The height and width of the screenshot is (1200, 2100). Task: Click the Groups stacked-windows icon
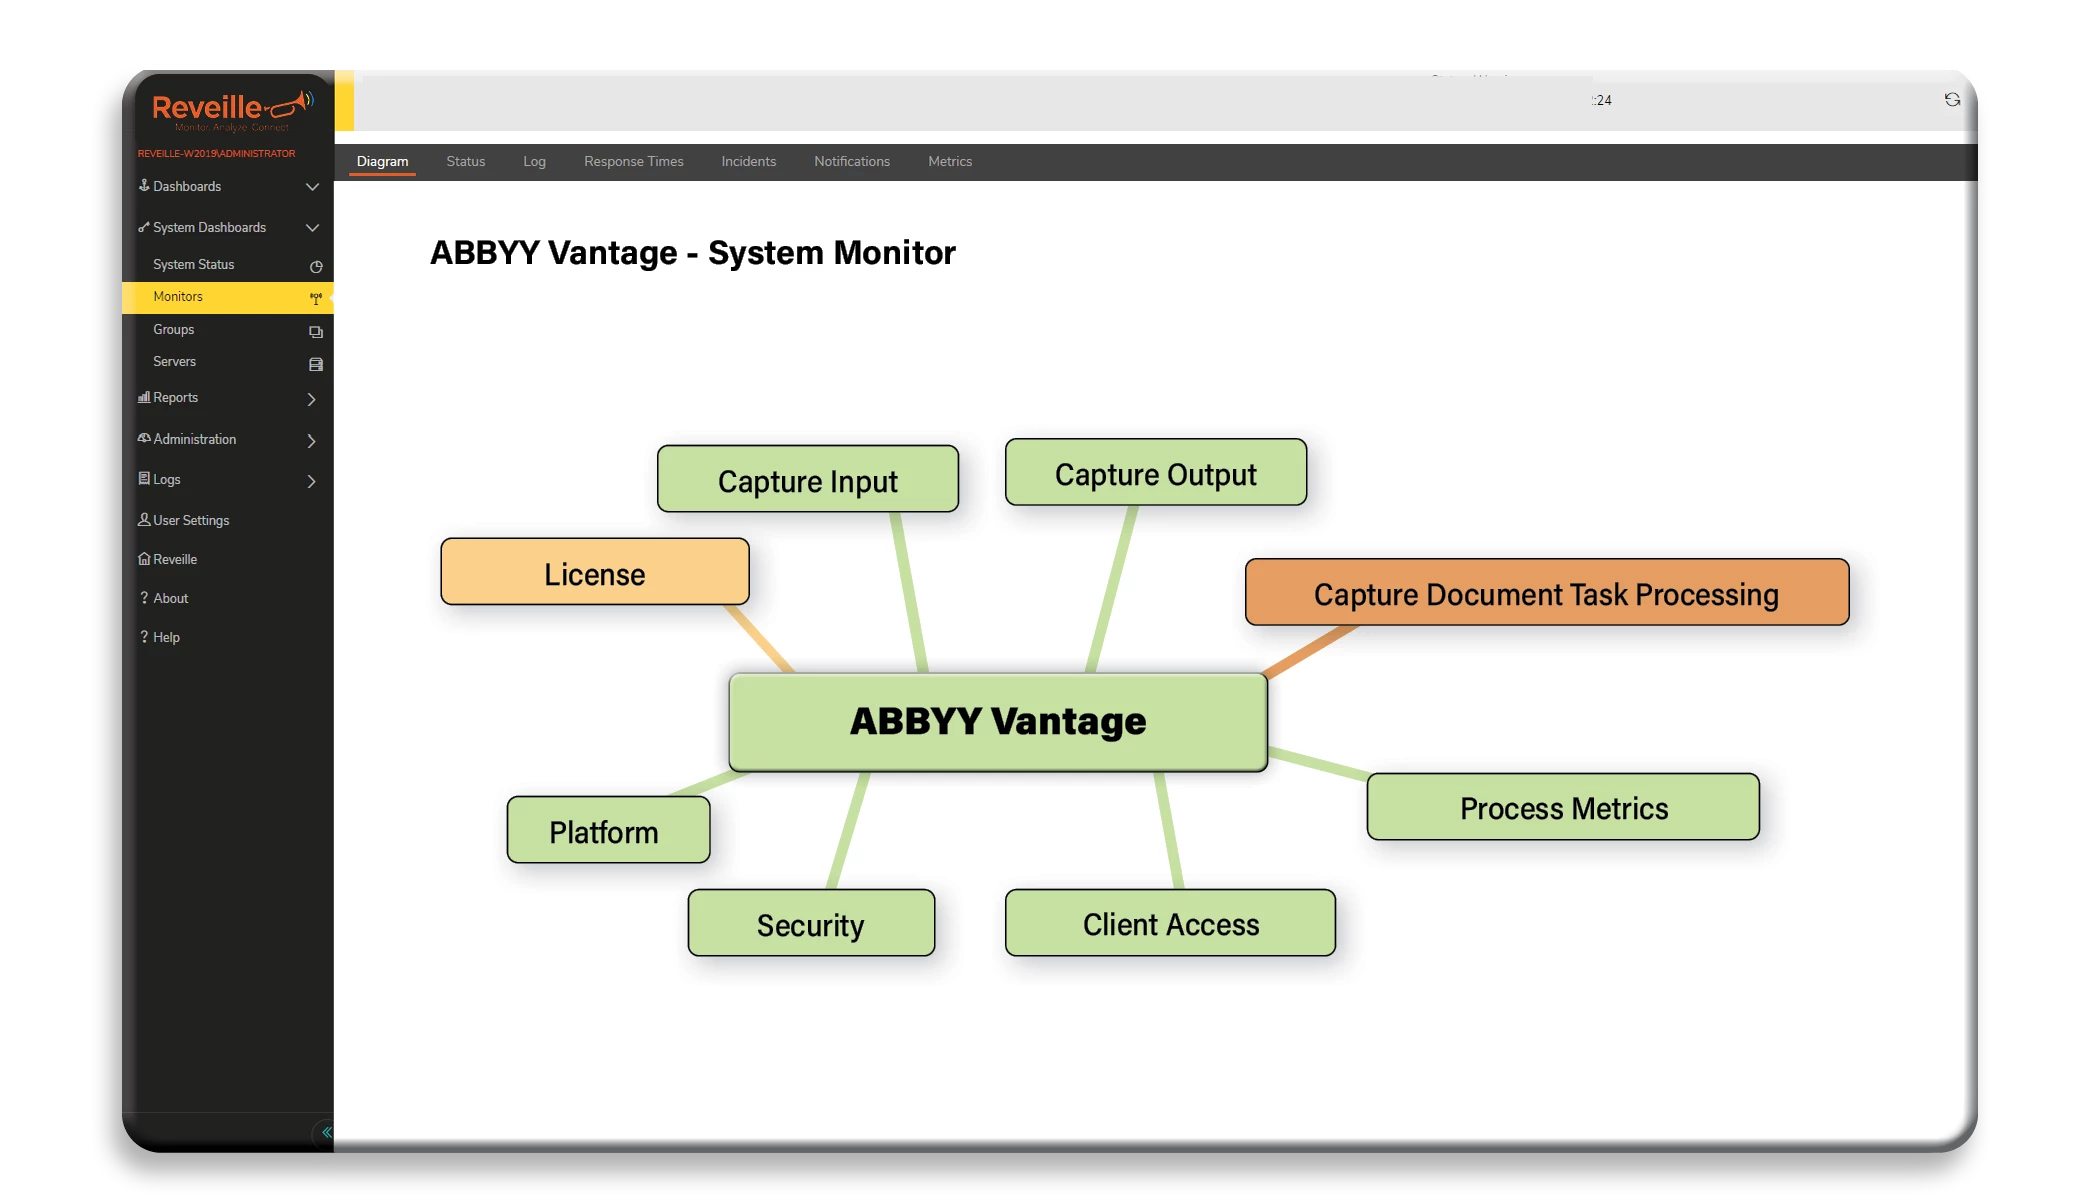coord(316,331)
